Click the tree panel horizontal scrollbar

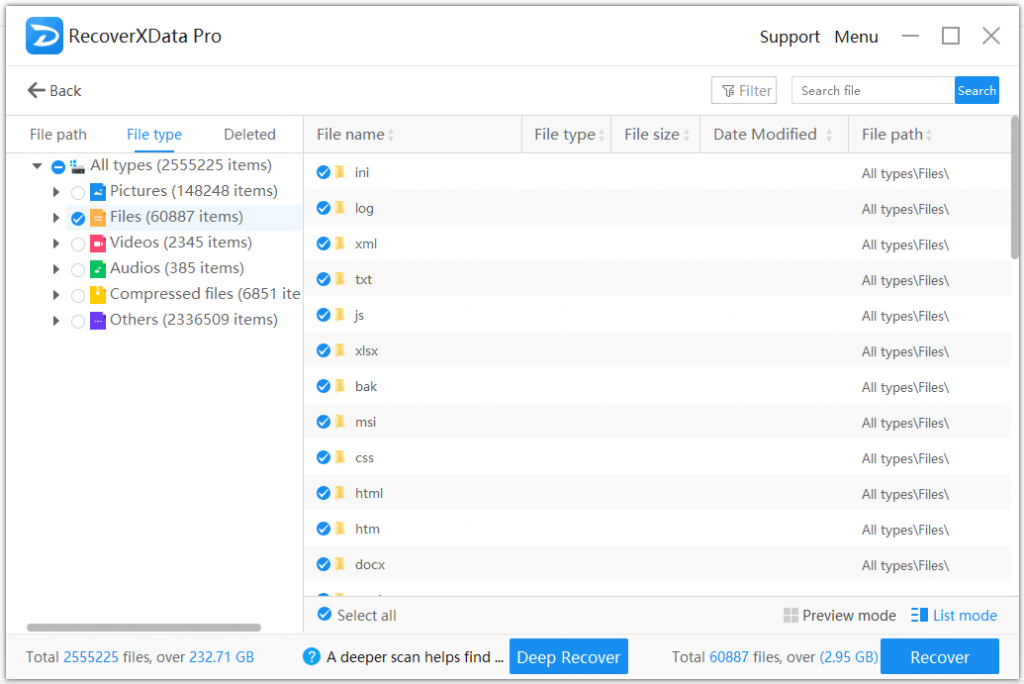[144, 627]
